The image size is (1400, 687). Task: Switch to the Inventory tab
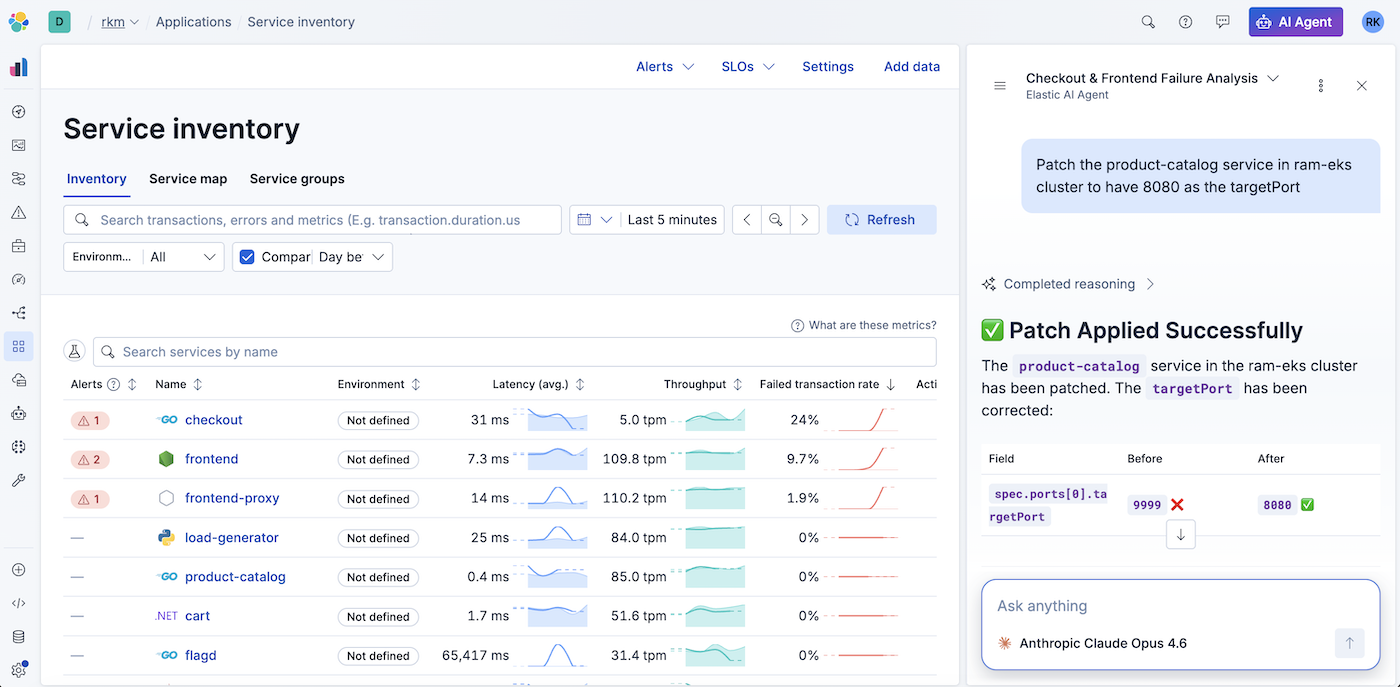click(96, 179)
